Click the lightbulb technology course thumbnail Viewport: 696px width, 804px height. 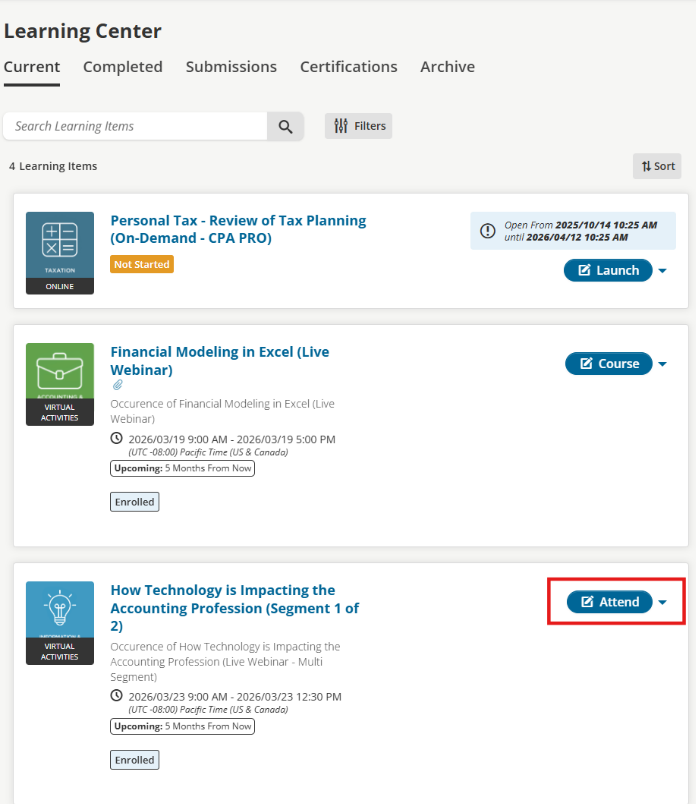coord(60,622)
